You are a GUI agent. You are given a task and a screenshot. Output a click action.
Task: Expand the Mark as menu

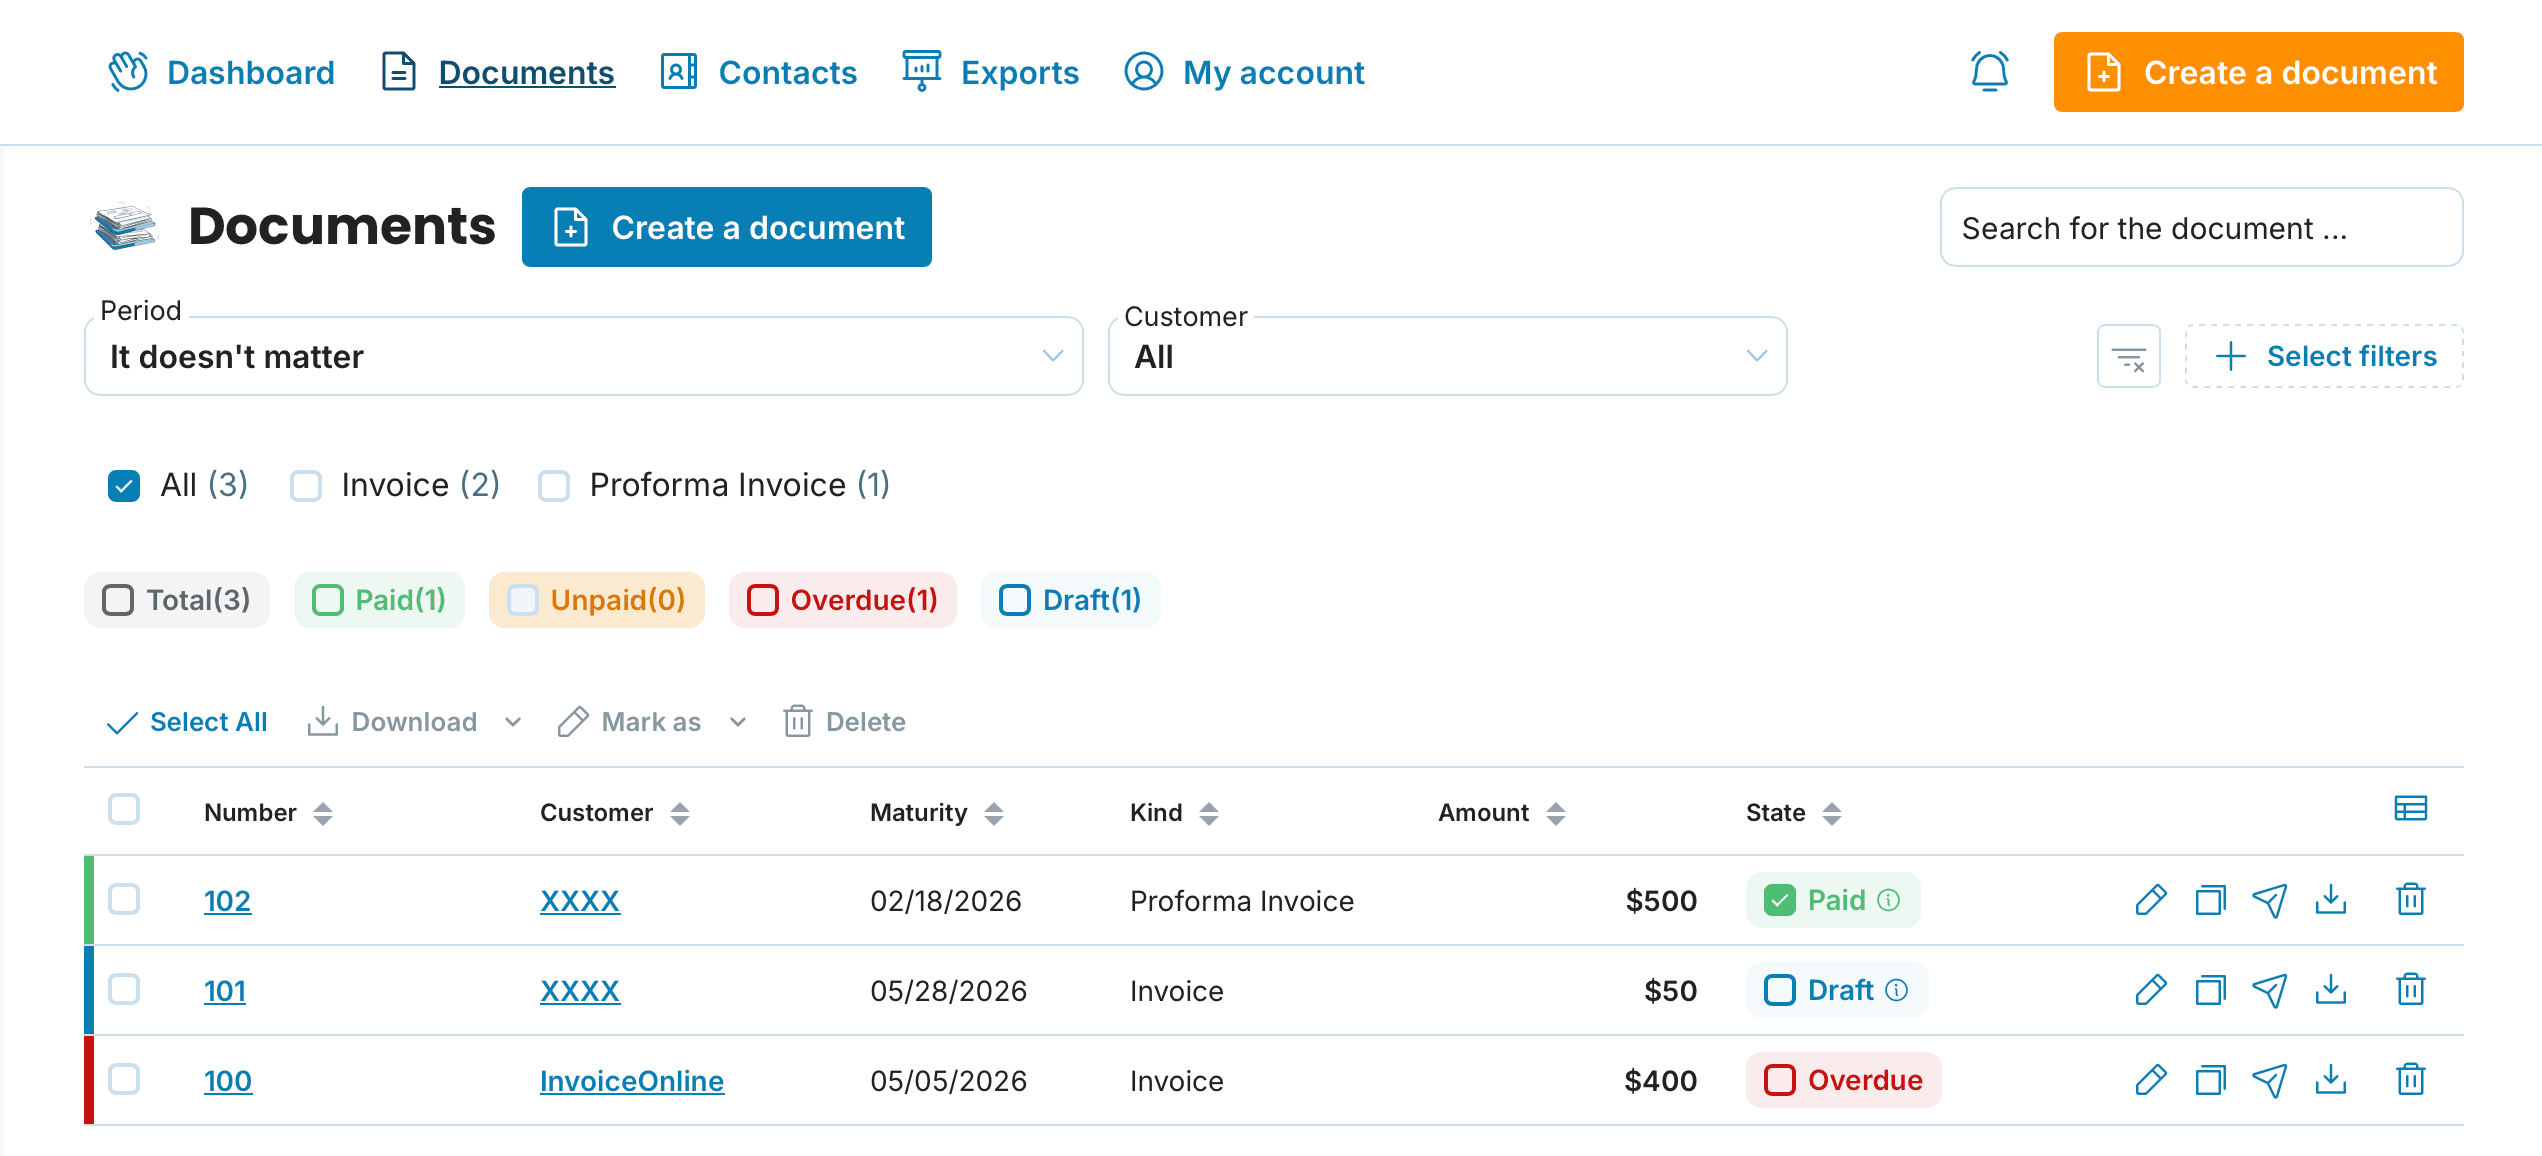[x=738, y=722]
